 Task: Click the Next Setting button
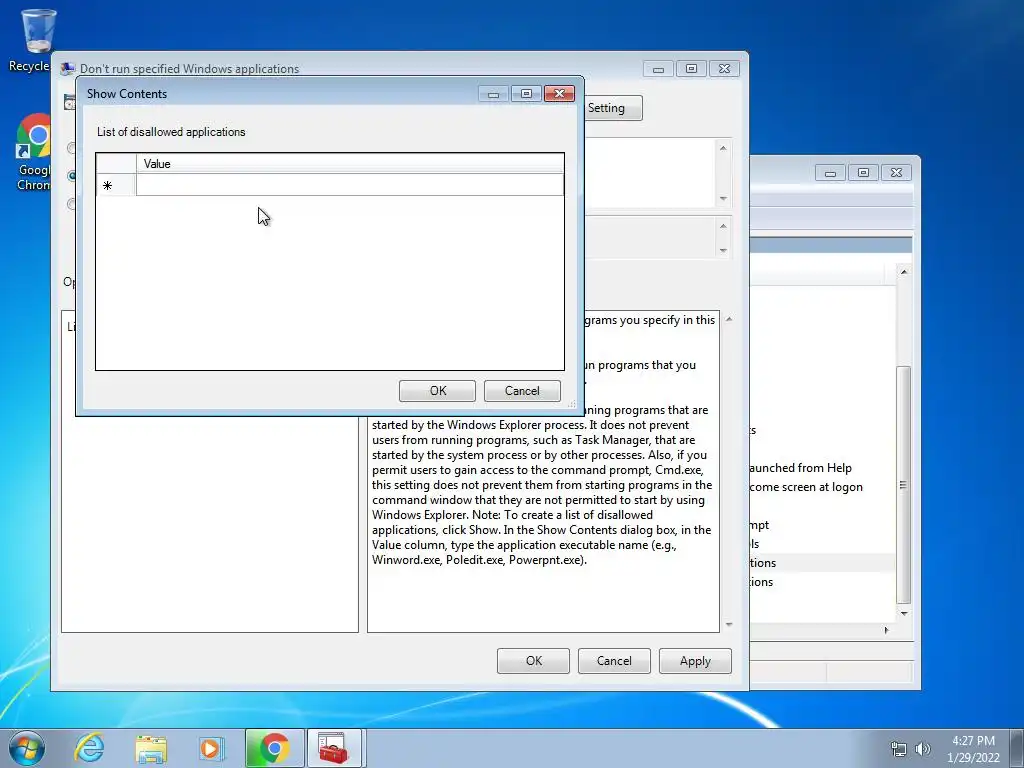tap(613, 108)
